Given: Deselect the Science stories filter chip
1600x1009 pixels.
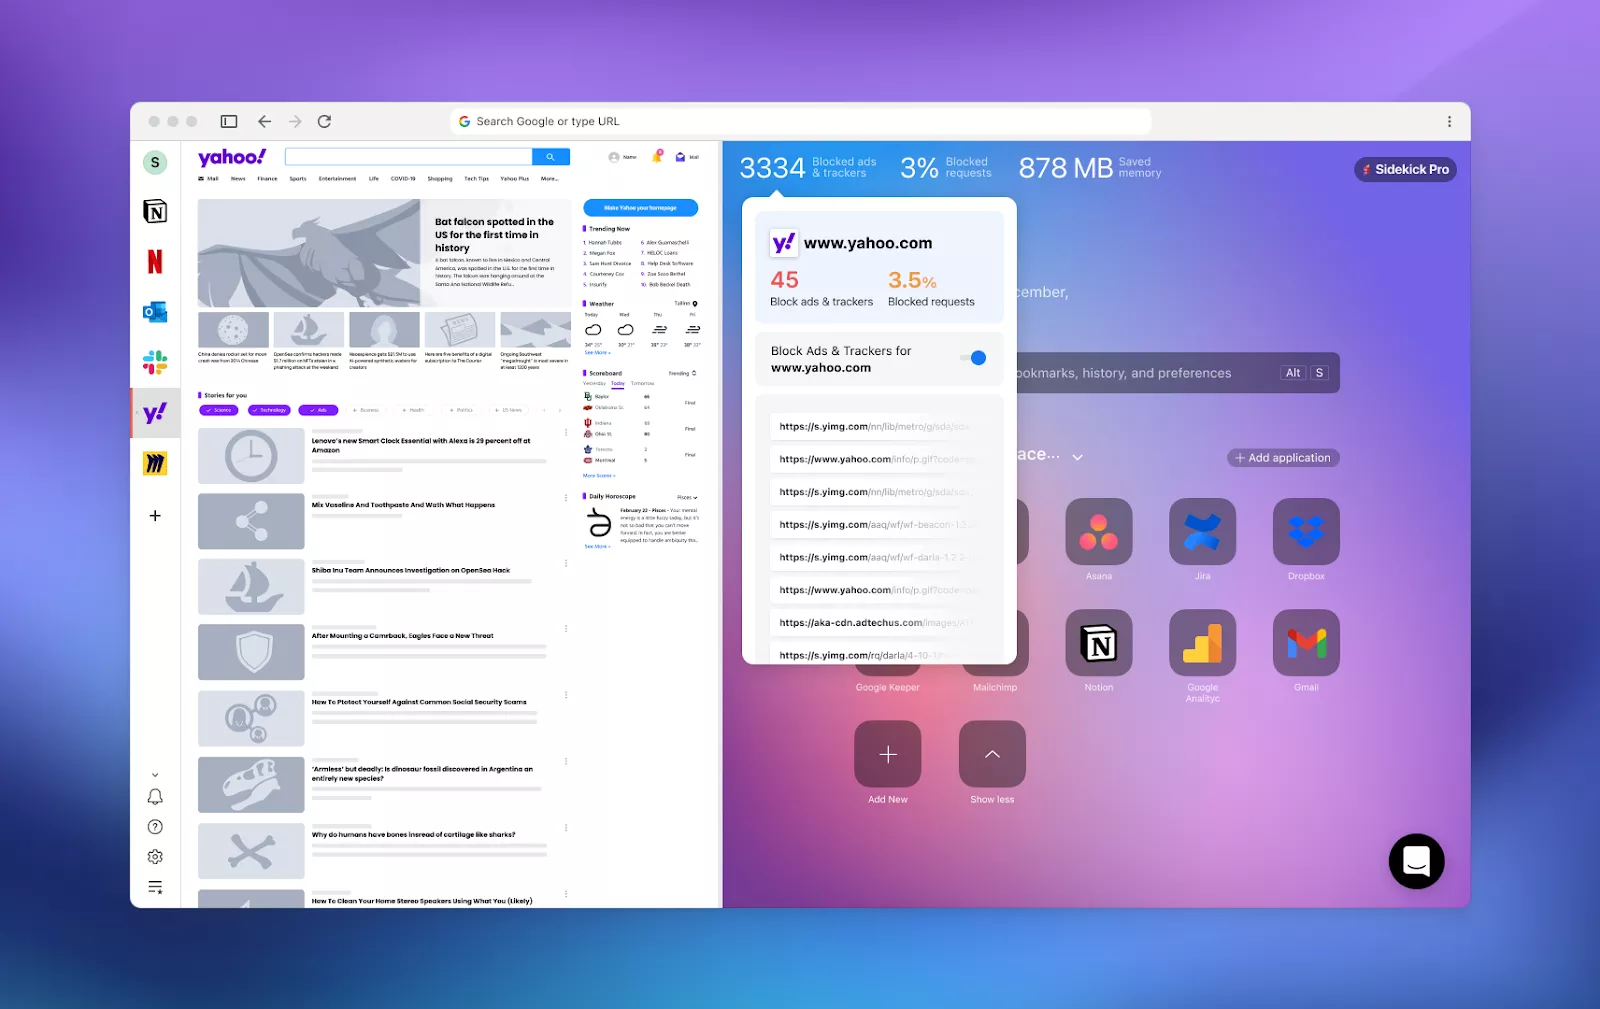Looking at the screenshot, I should coord(219,410).
